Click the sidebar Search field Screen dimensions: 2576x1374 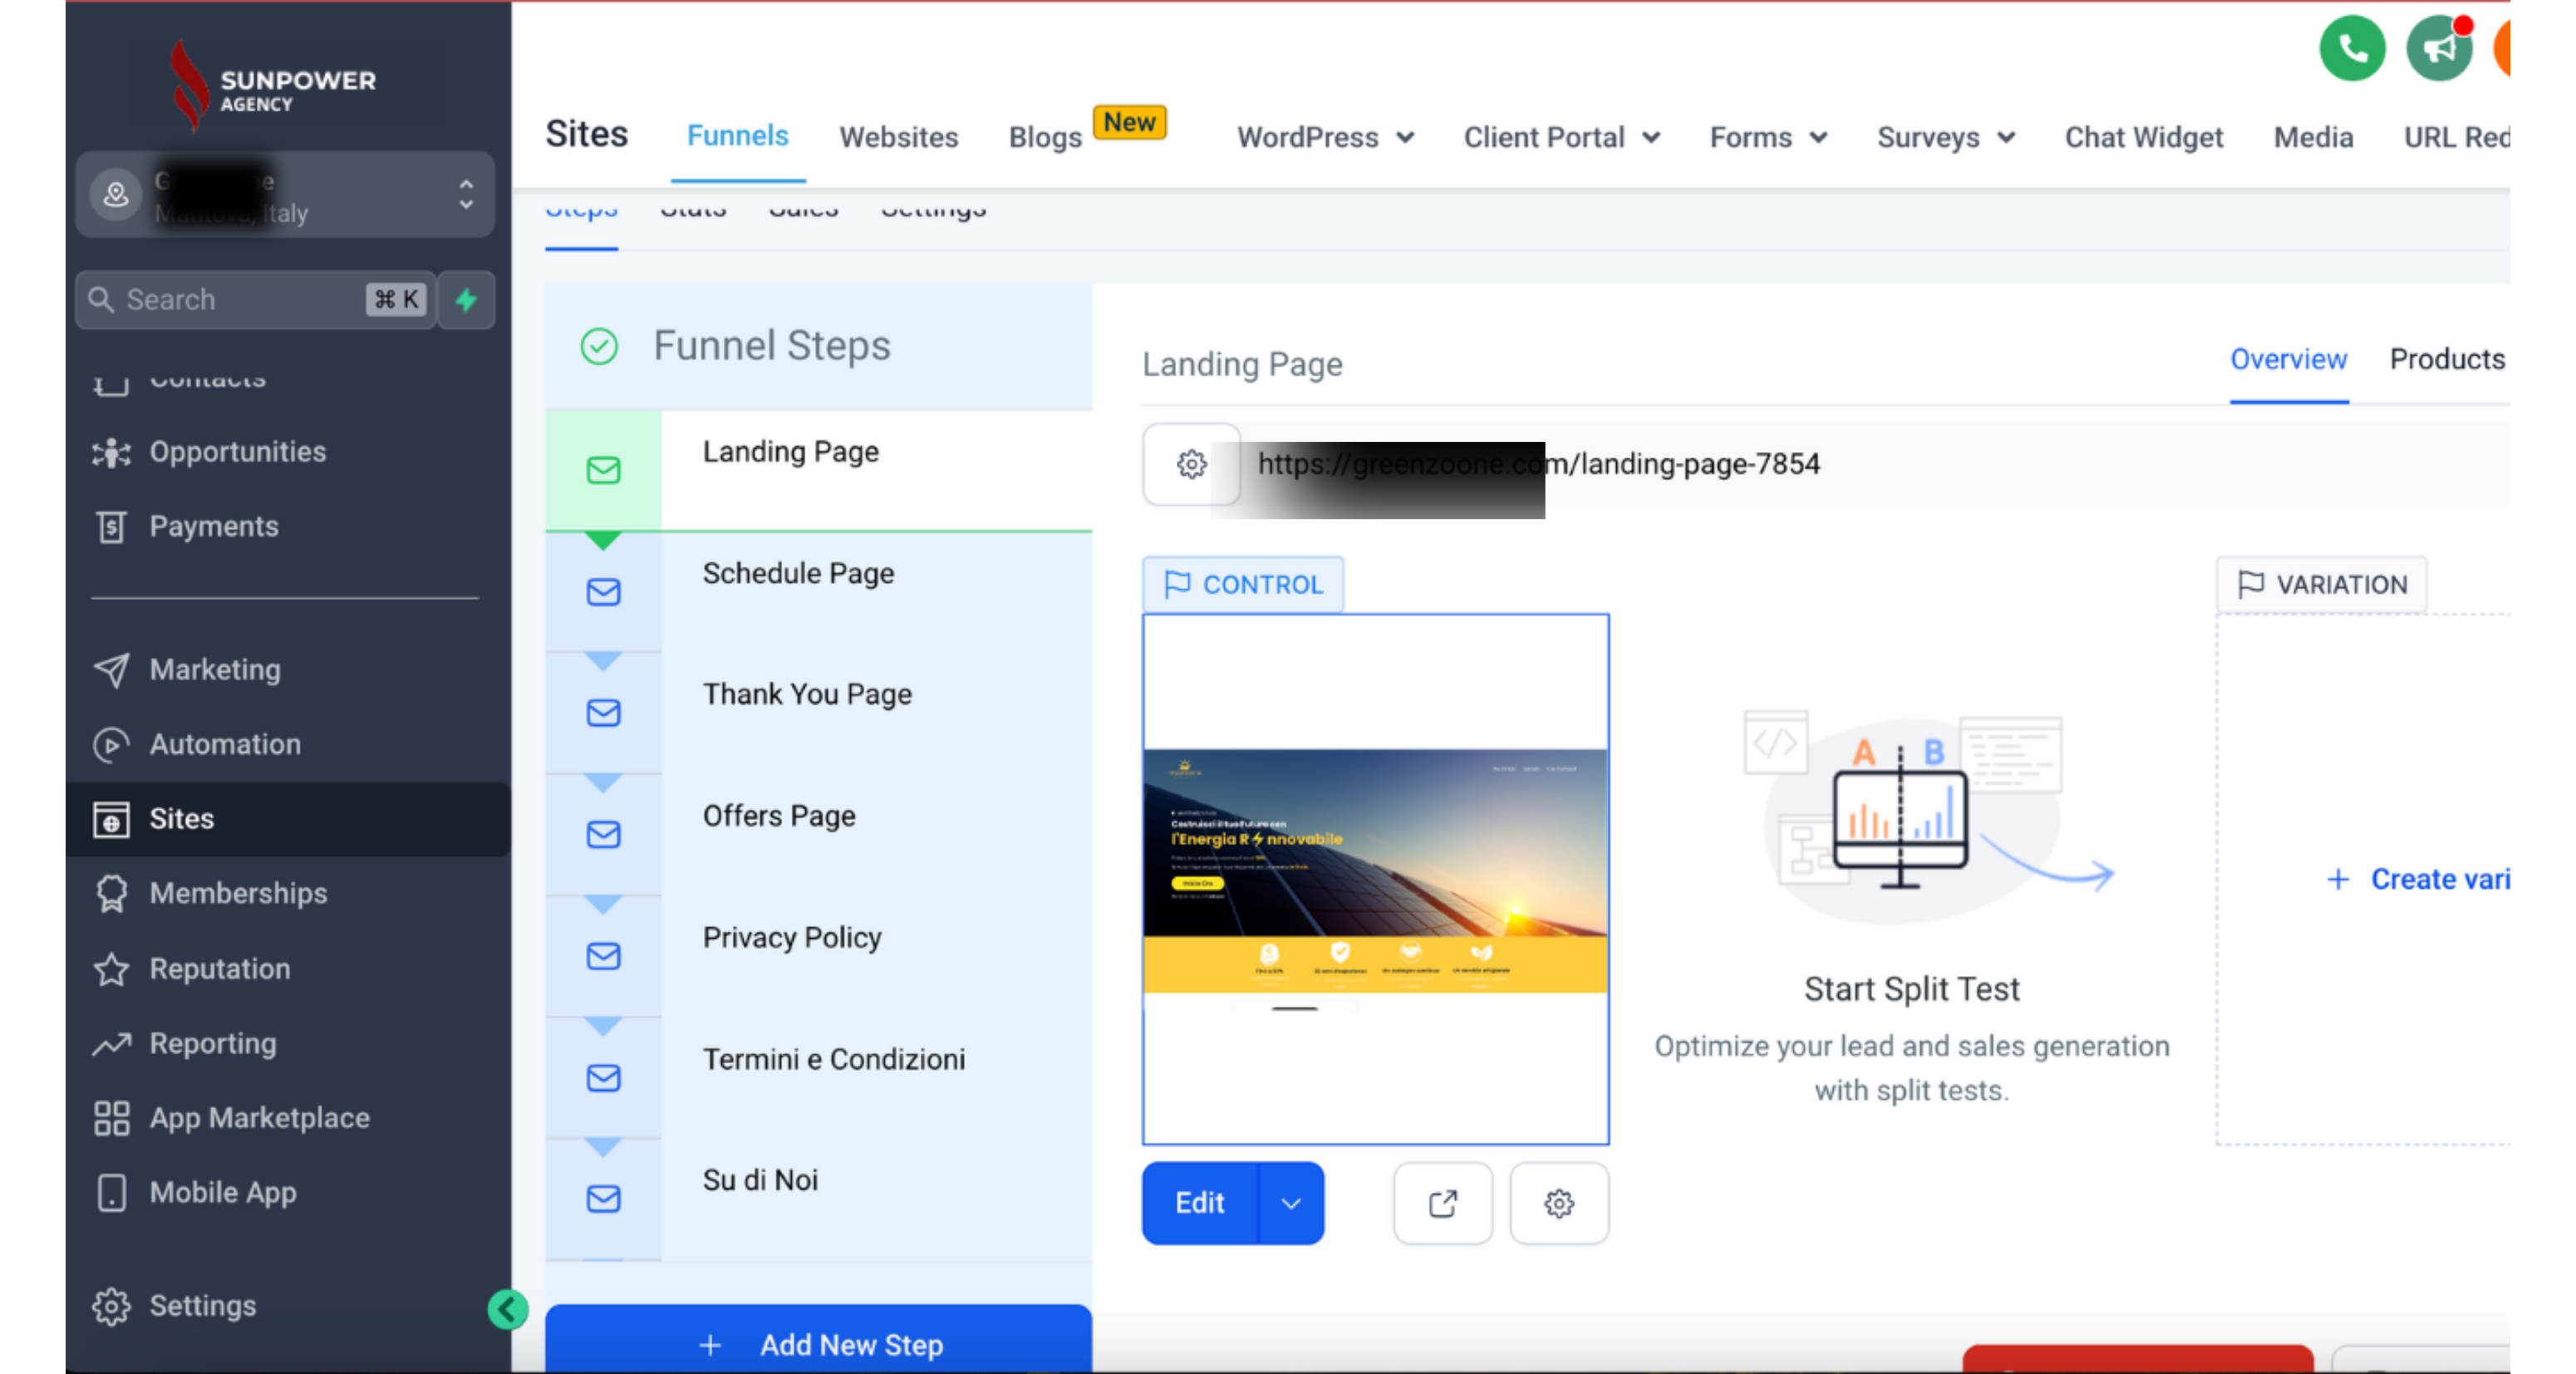[x=256, y=299]
